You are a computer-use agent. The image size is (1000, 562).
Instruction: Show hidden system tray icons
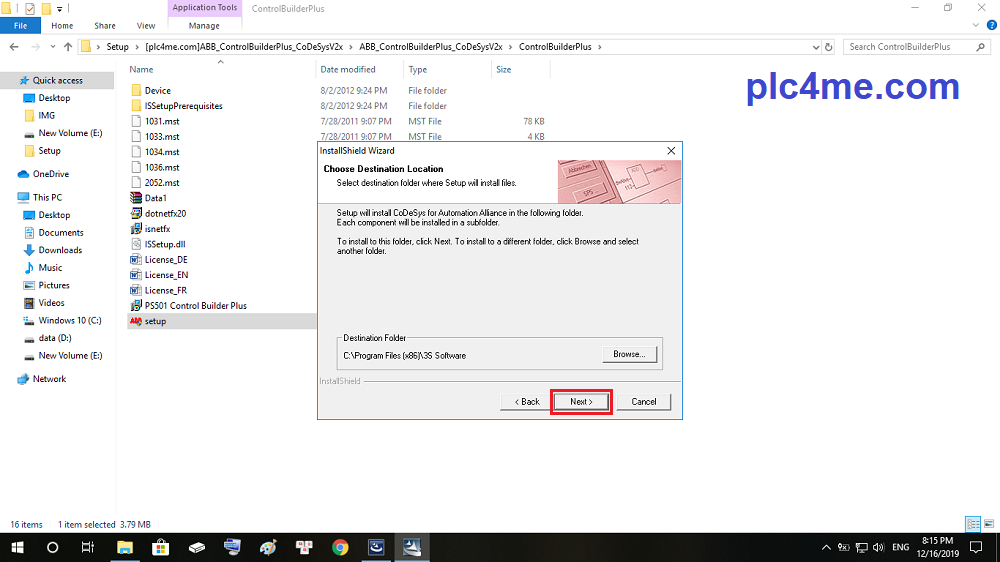(825, 547)
